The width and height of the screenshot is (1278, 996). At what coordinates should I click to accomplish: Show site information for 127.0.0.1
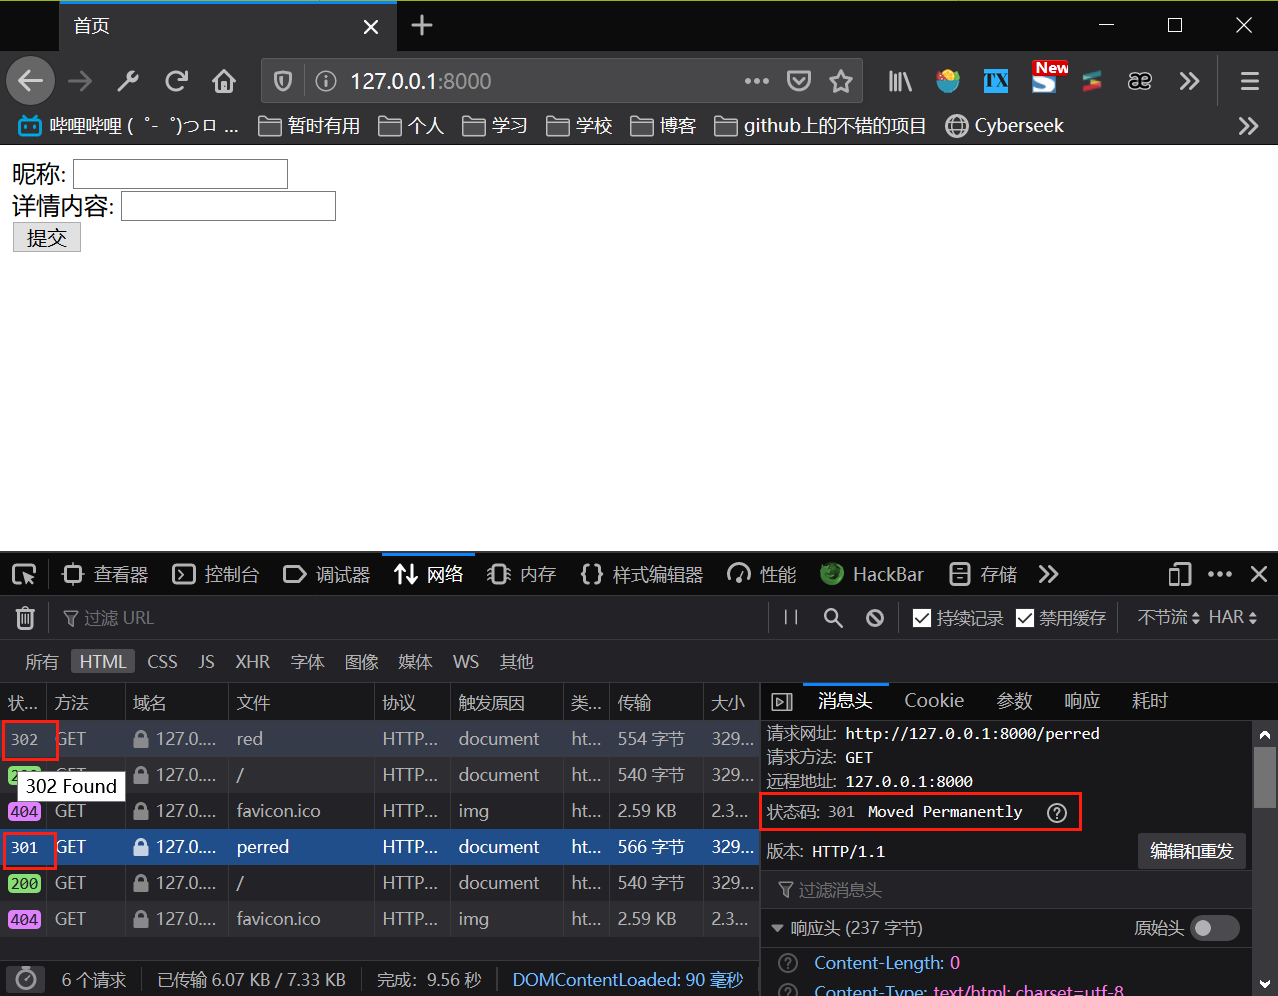point(325,81)
